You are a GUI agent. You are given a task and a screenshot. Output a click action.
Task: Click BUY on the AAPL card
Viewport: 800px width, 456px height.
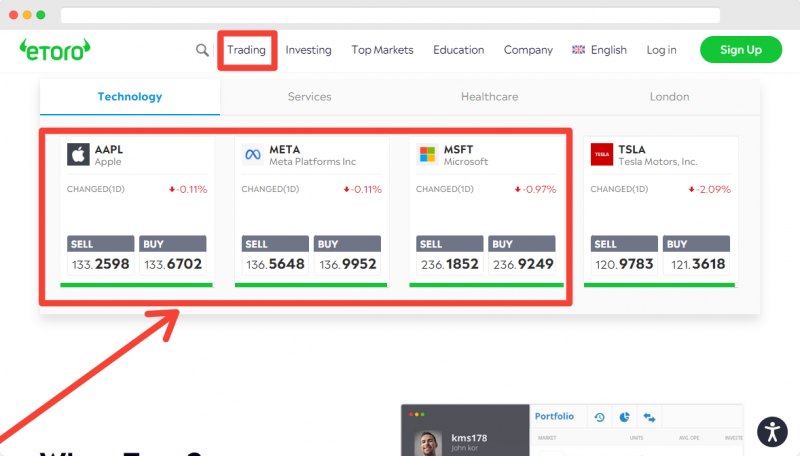click(173, 255)
